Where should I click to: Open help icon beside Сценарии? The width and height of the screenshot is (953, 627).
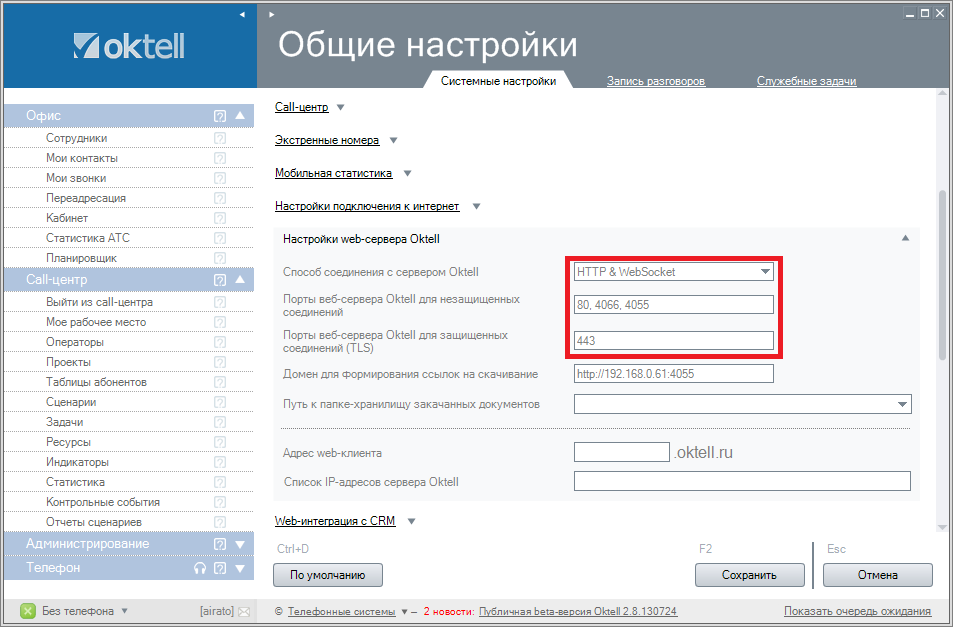click(220, 402)
